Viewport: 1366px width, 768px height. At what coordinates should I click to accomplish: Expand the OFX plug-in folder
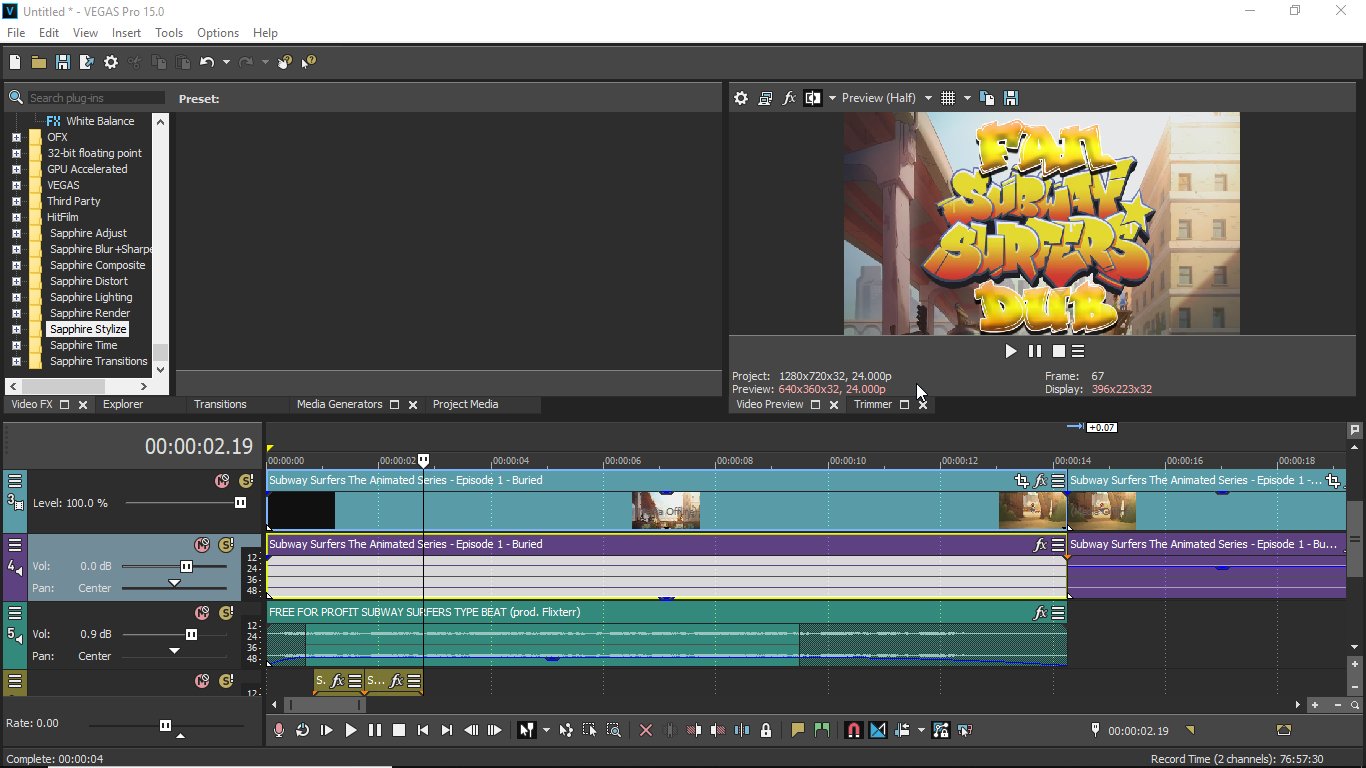click(x=16, y=137)
